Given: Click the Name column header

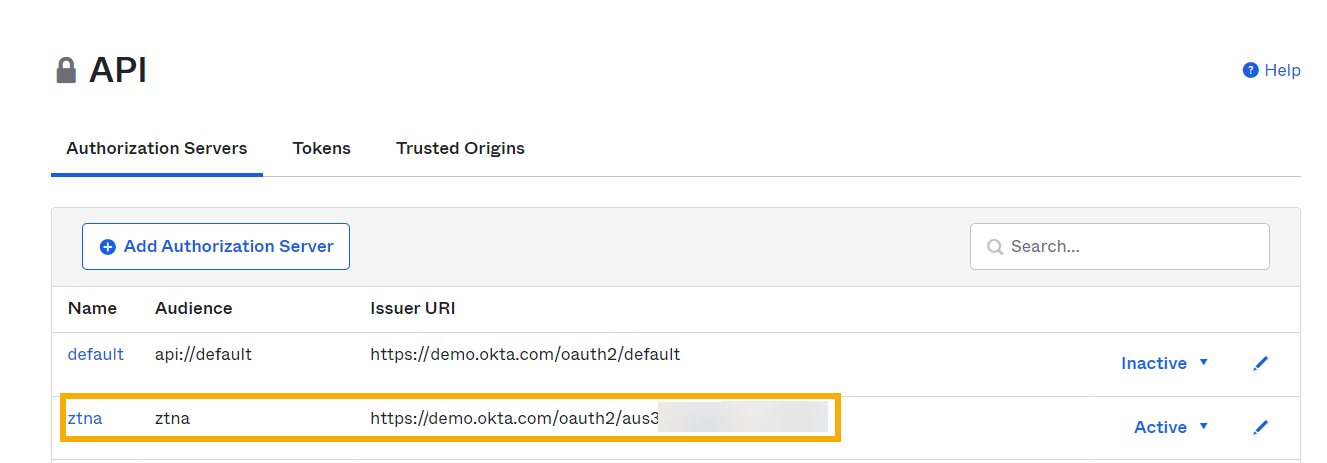Looking at the screenshot, I should click(x=92, y=308).
